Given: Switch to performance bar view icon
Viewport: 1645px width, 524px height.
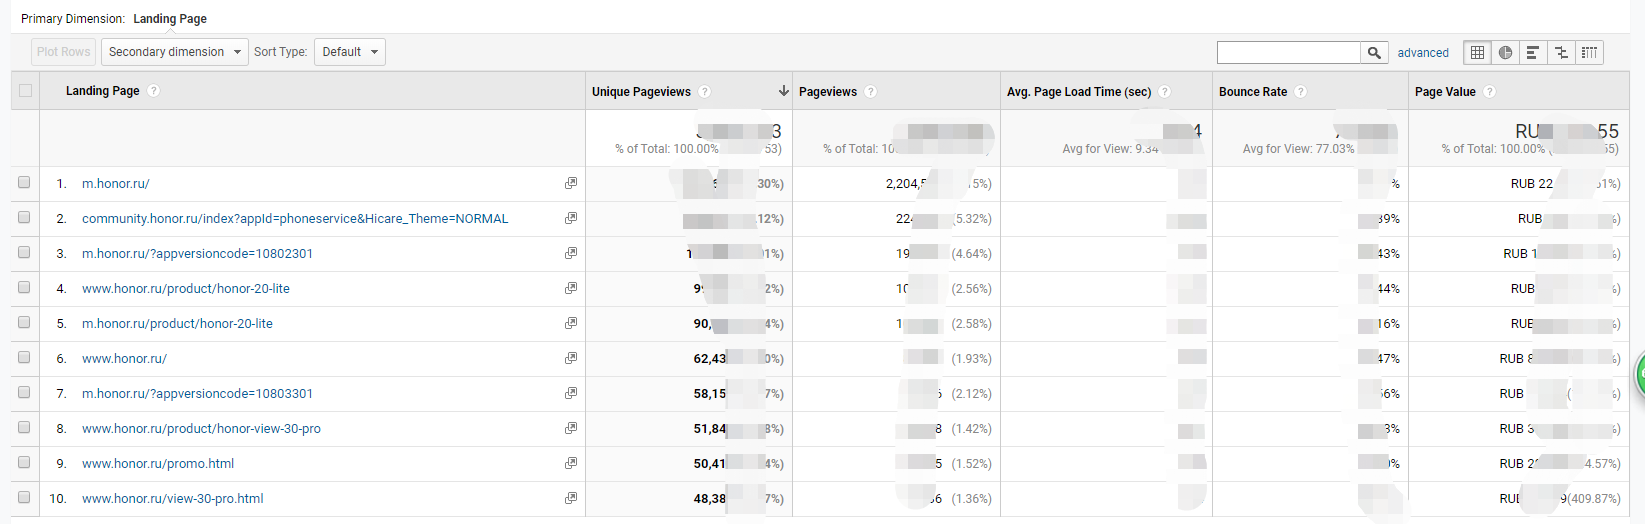Looking at the screenshot, I should pos(1533,53).
